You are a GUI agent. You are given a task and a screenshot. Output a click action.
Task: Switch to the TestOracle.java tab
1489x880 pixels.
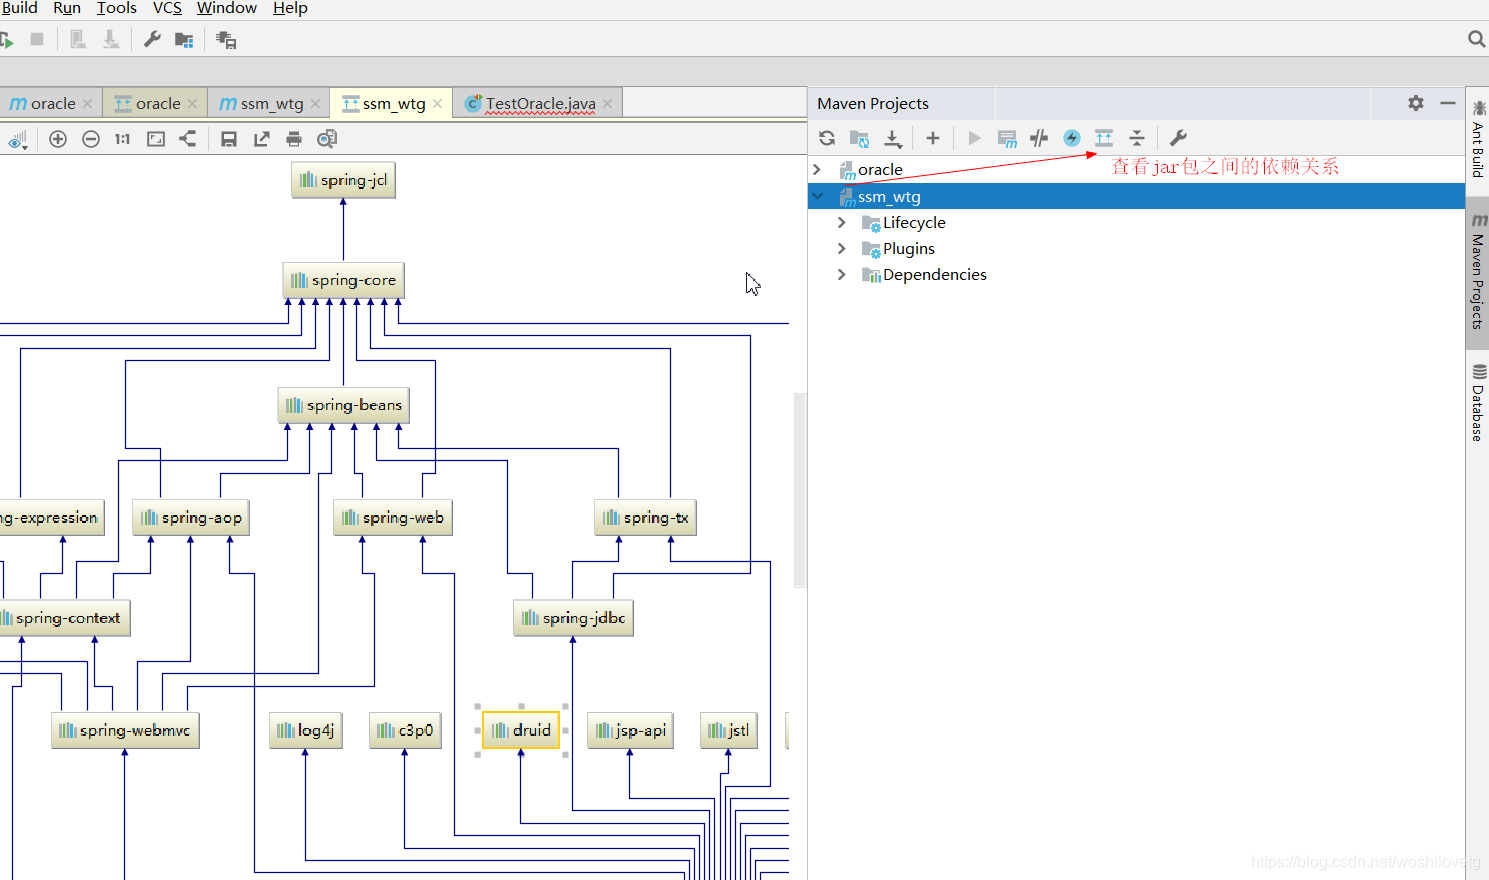point(540,103)
